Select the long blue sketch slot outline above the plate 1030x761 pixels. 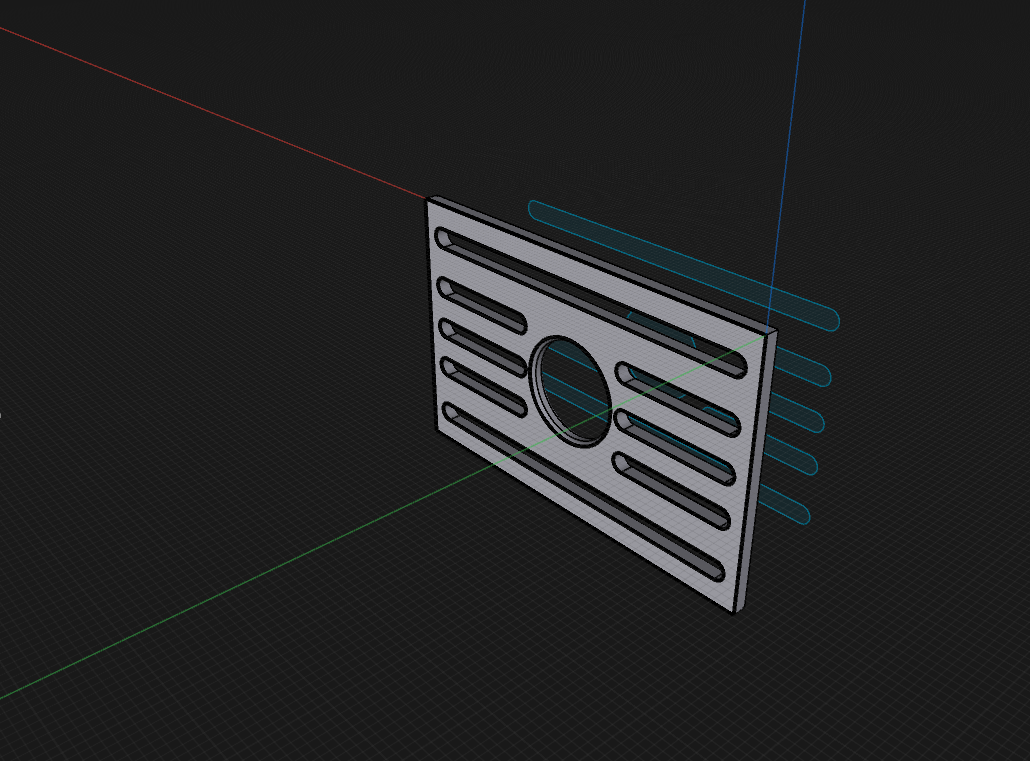684,265
